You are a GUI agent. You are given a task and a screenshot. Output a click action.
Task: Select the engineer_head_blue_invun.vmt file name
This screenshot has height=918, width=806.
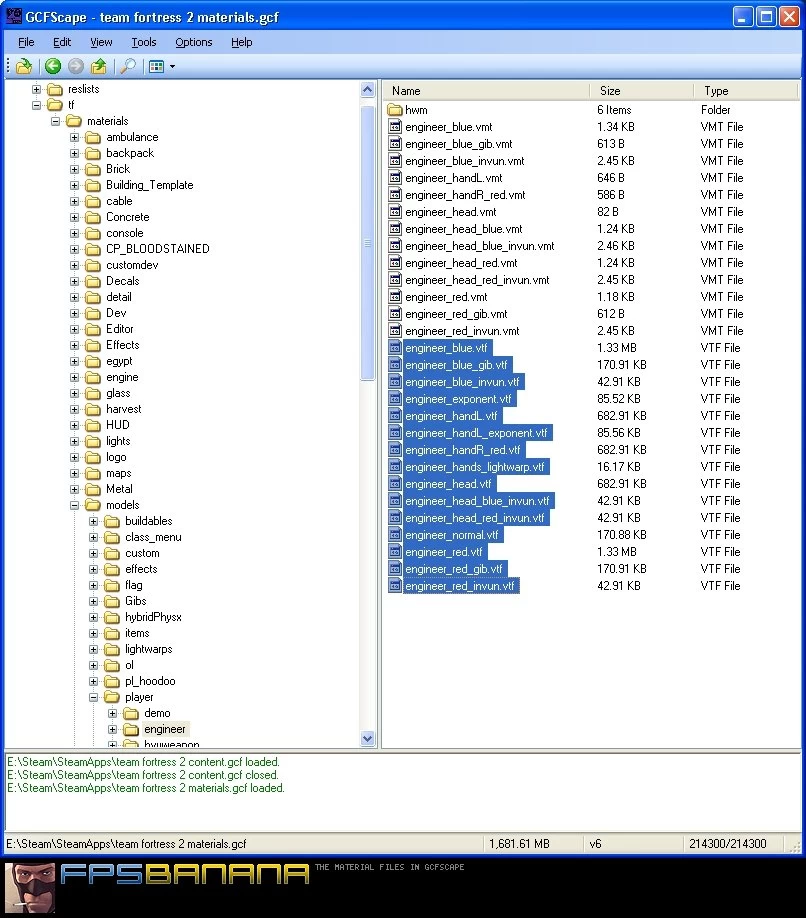point(479,246)
